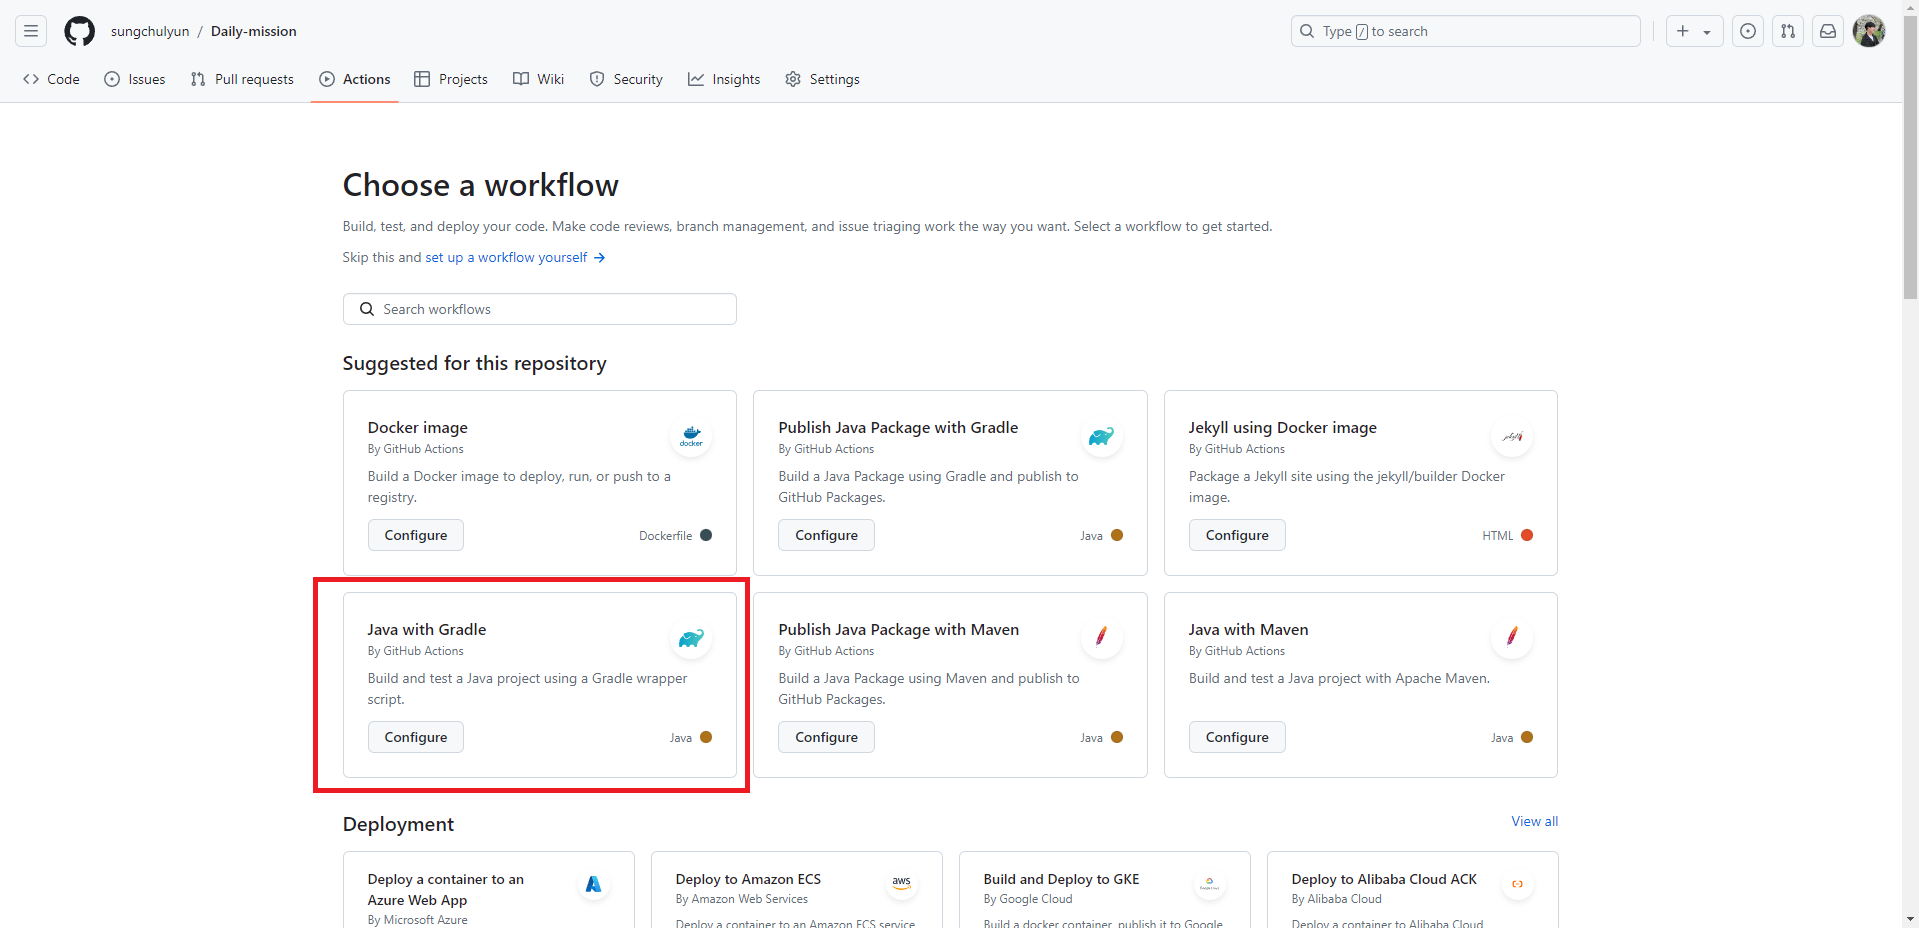This screenshot has width=1919, height=928.
Task: Configure the Java with Maven workflow
Action: pyautogui.click(x=1237, y=737)
